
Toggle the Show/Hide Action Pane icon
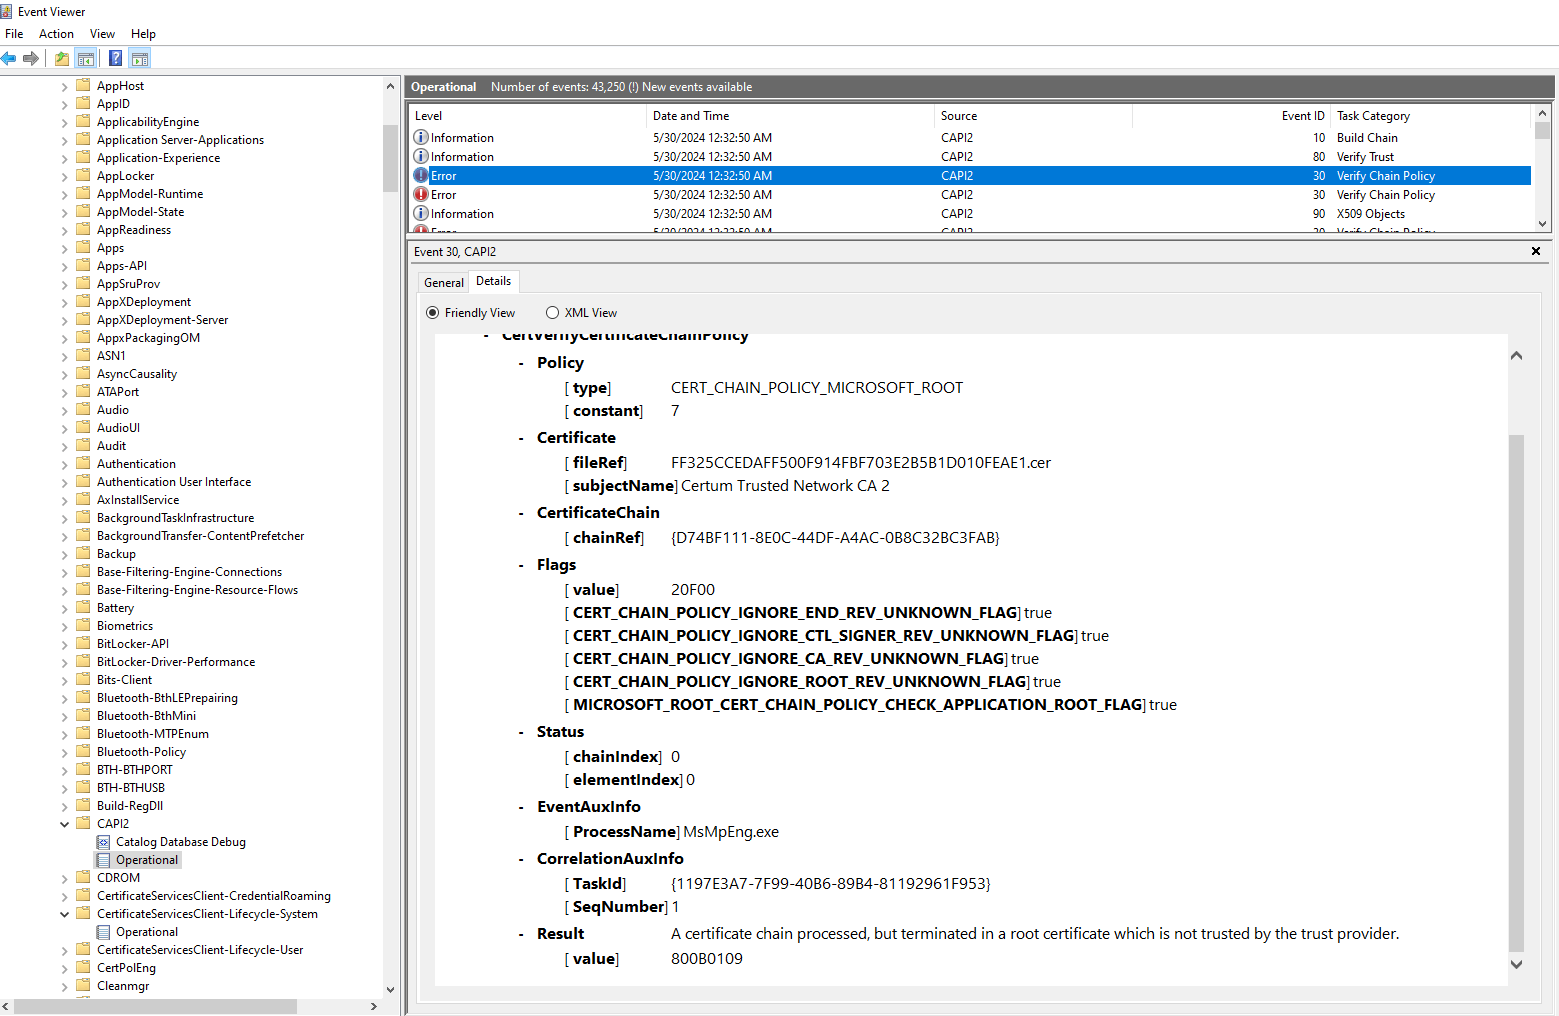click(140, 58)
